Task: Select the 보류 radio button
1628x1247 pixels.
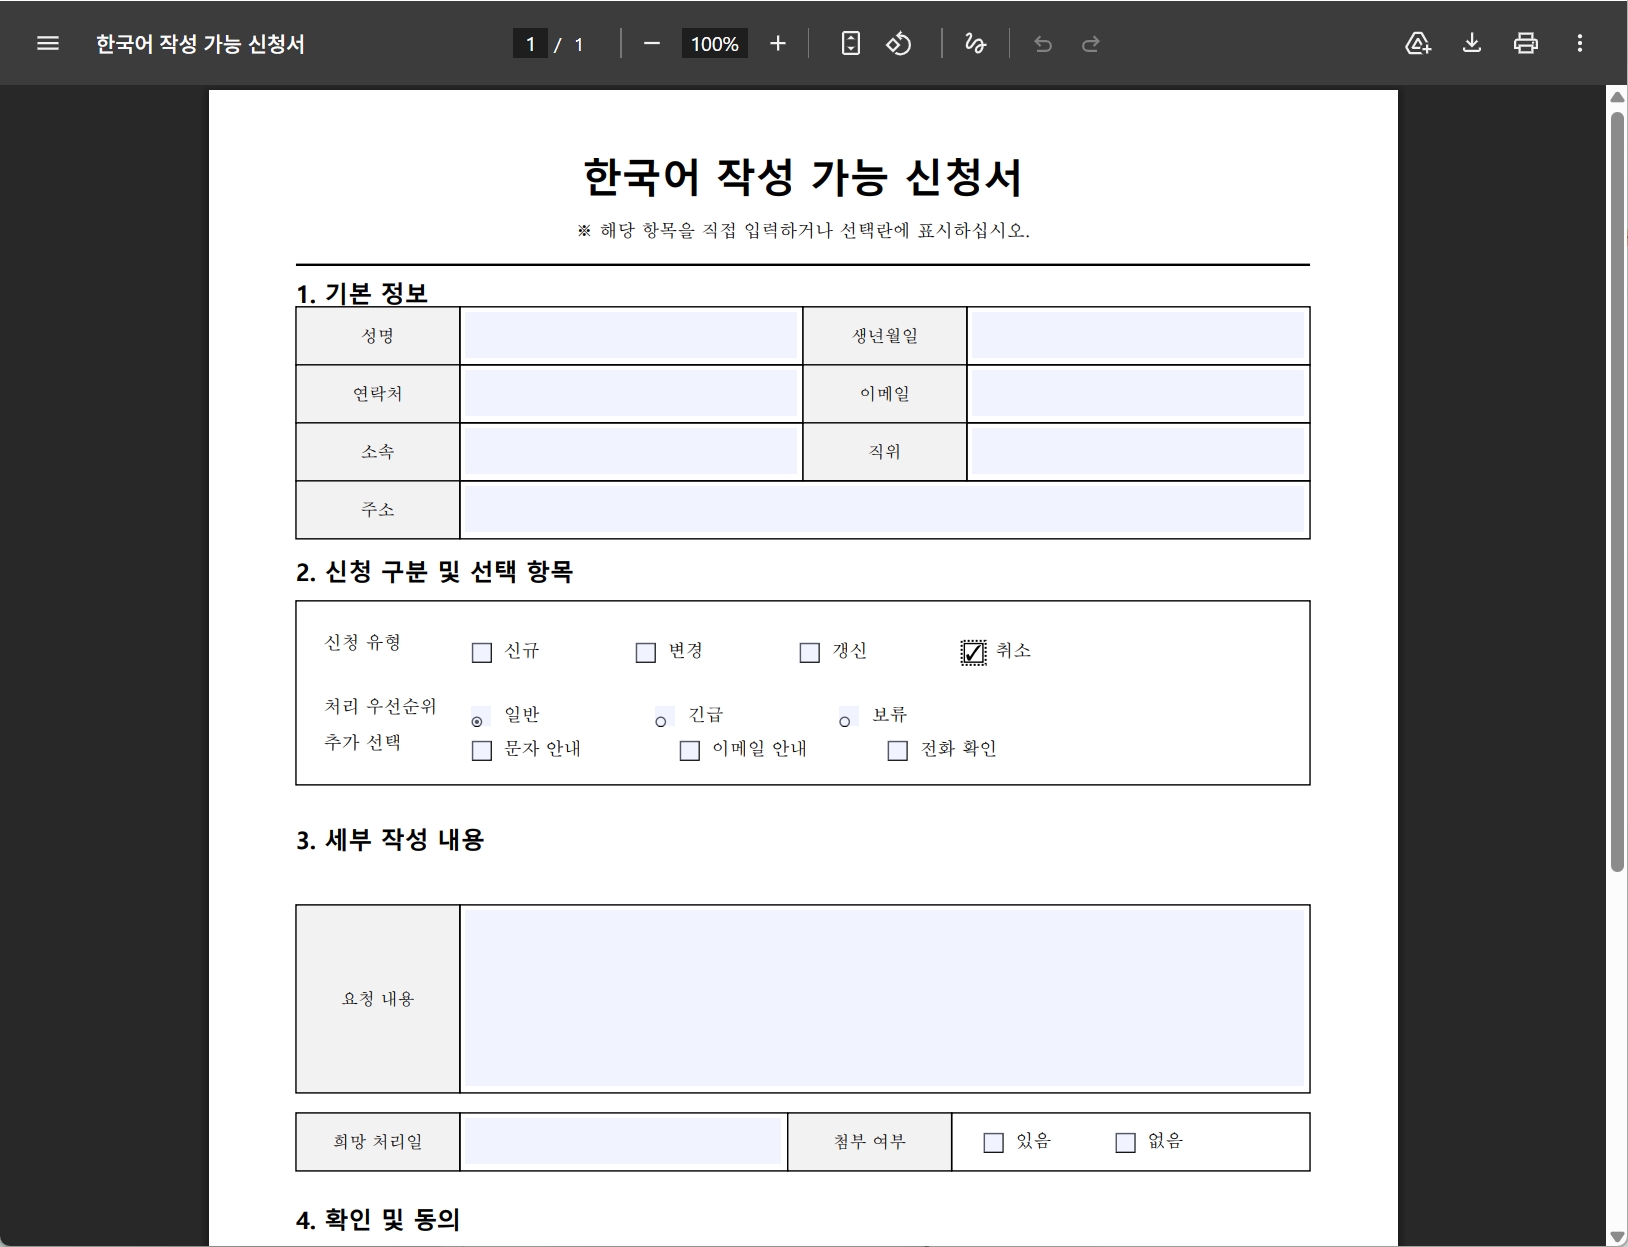Action: pyautogui.click(x=845, y=721)
